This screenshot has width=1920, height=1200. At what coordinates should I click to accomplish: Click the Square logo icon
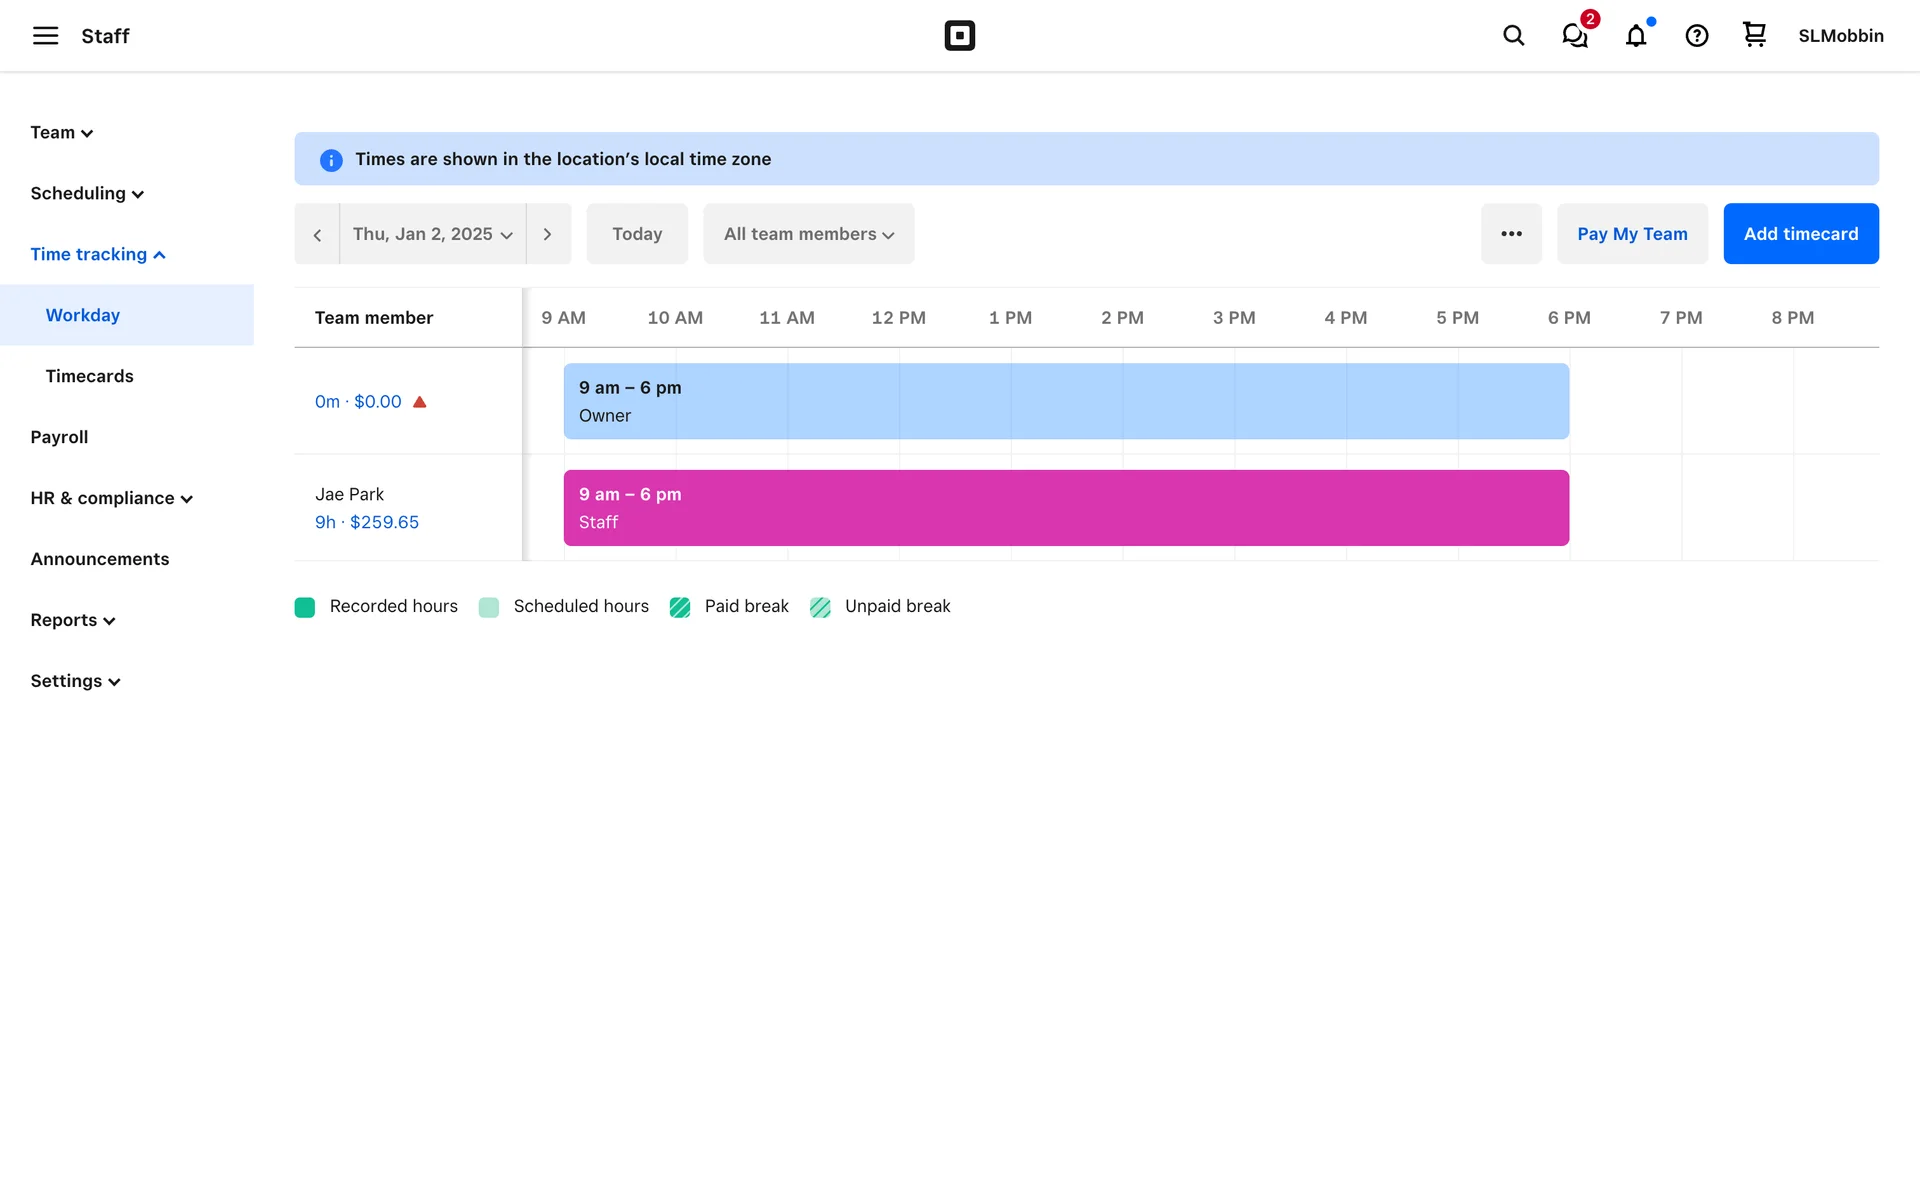(959, 36)
